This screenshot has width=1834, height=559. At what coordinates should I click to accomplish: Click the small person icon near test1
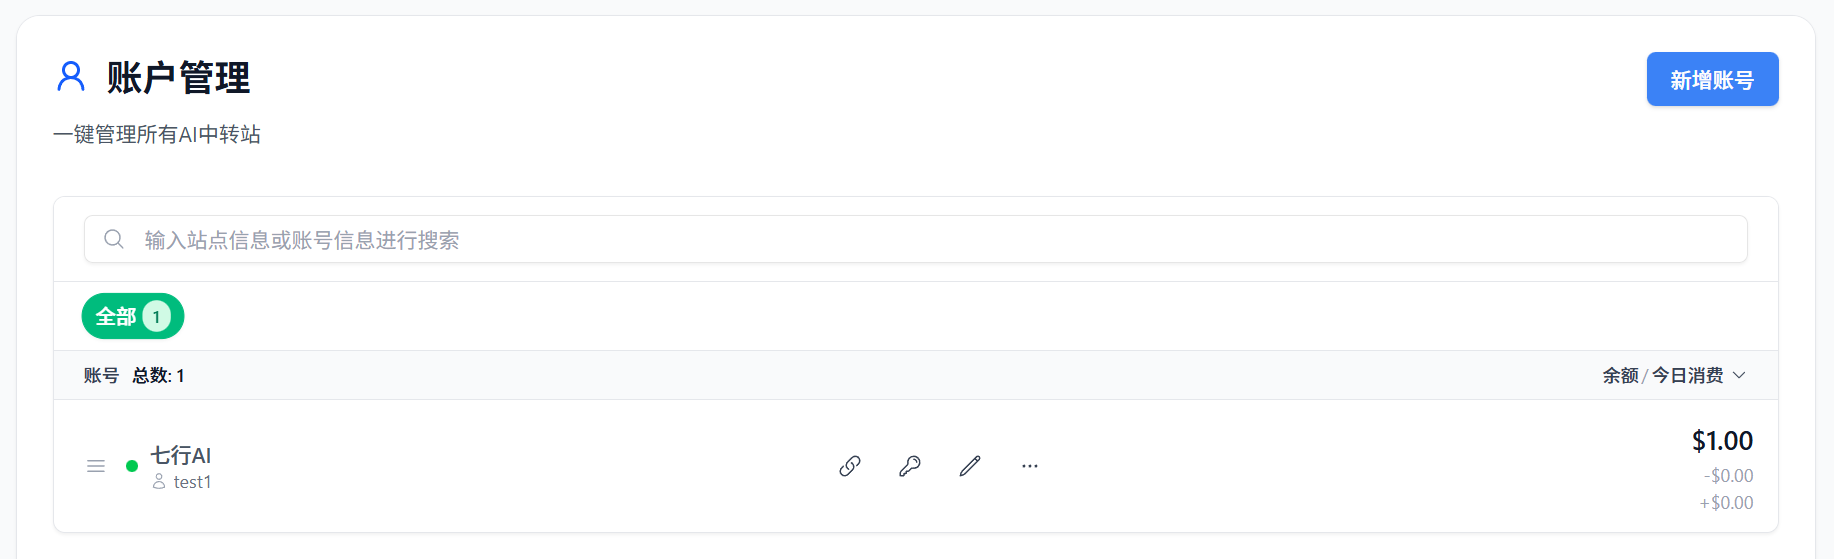tap(159, 482)
